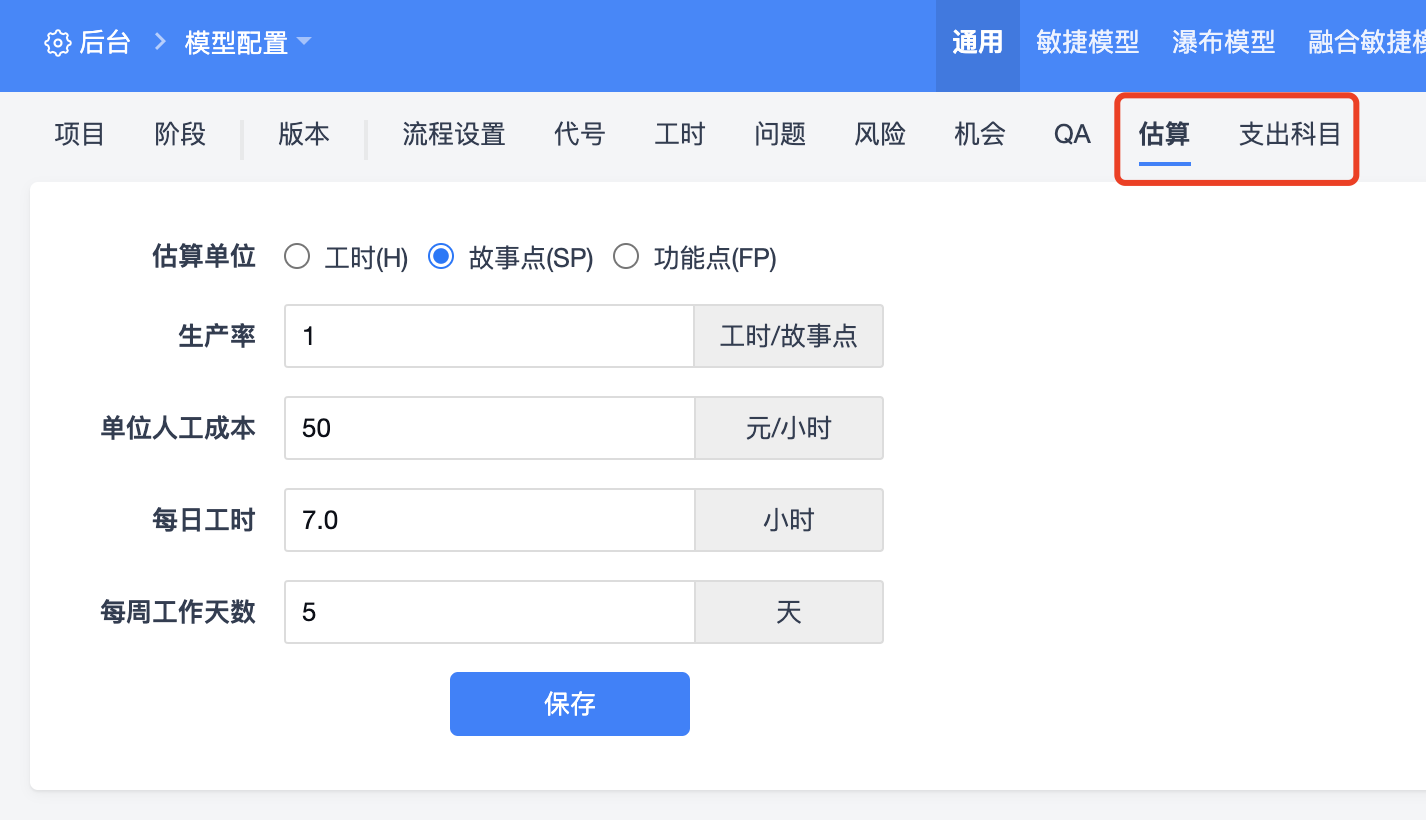Click the gear icon beside 后台
The width and height of the screenshot is (1426, 820).
coord(58,44)
